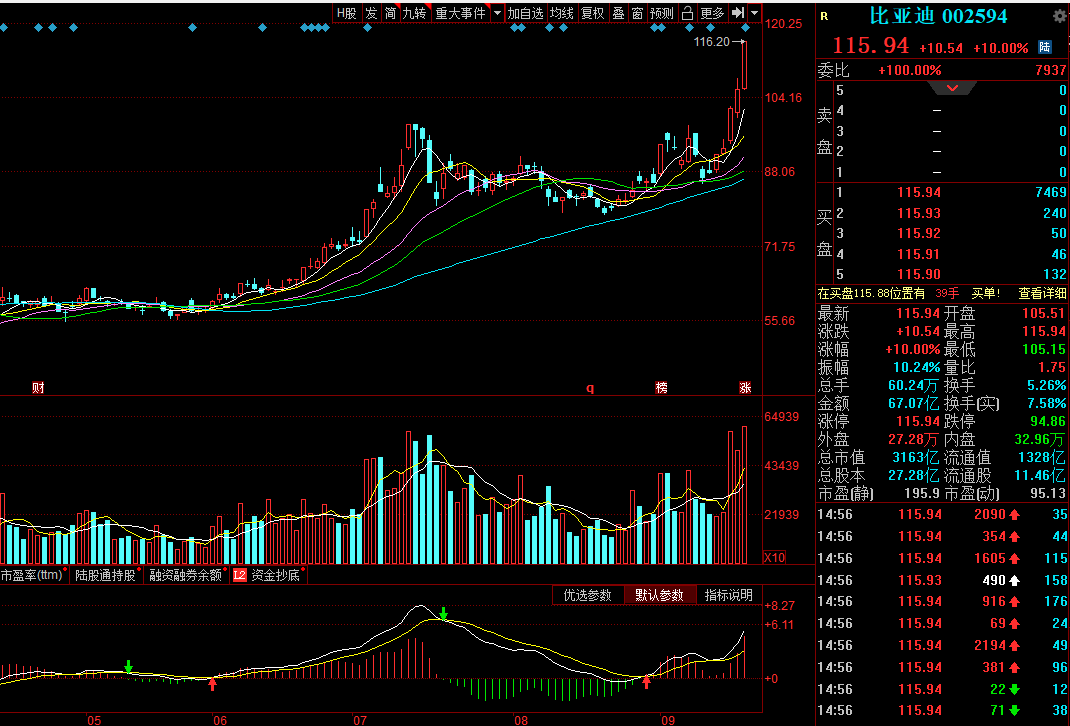Open the 更多 more options menu
The width and height of the screenshot is (1070, 726).
(x=712, y=13)
